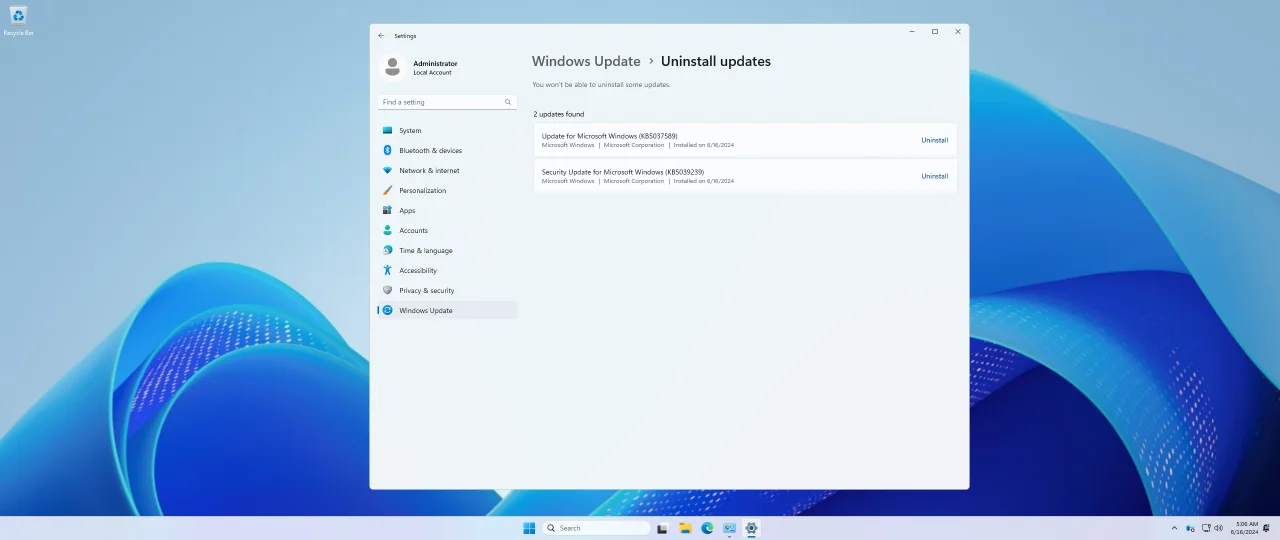Close the Settings window
Image resolution: width=1280 pixels, height=540 pixels.
pyautogui.click(x=958, y=32)
